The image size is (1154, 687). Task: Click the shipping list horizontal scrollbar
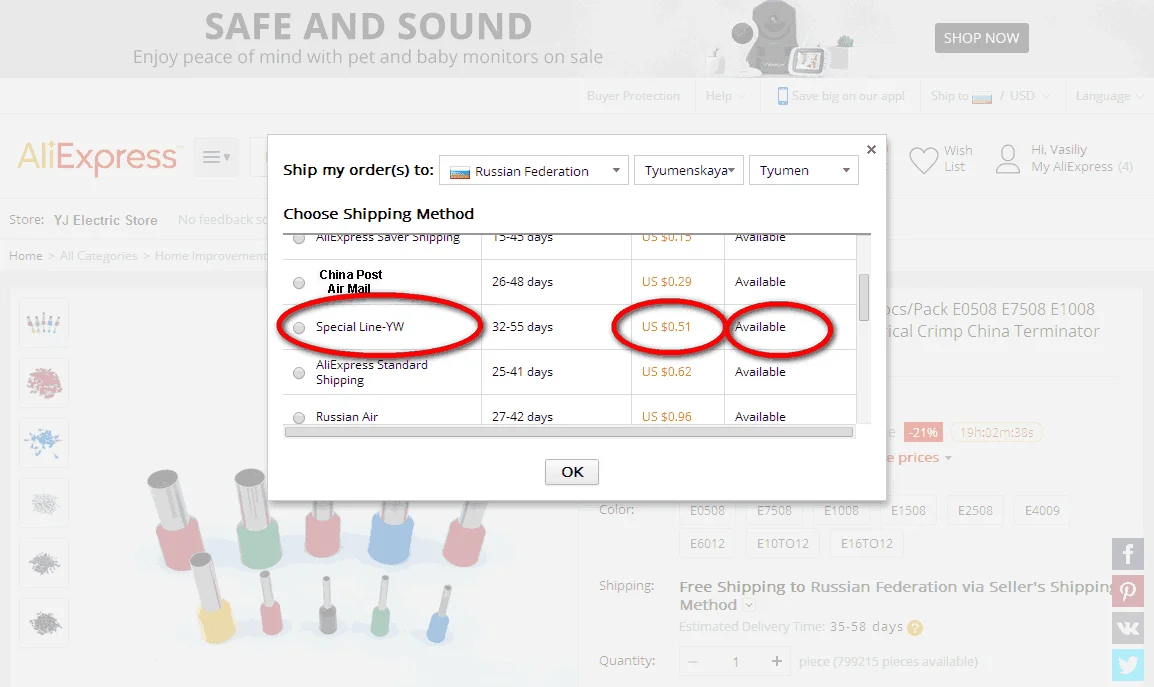tap(569, 432)
